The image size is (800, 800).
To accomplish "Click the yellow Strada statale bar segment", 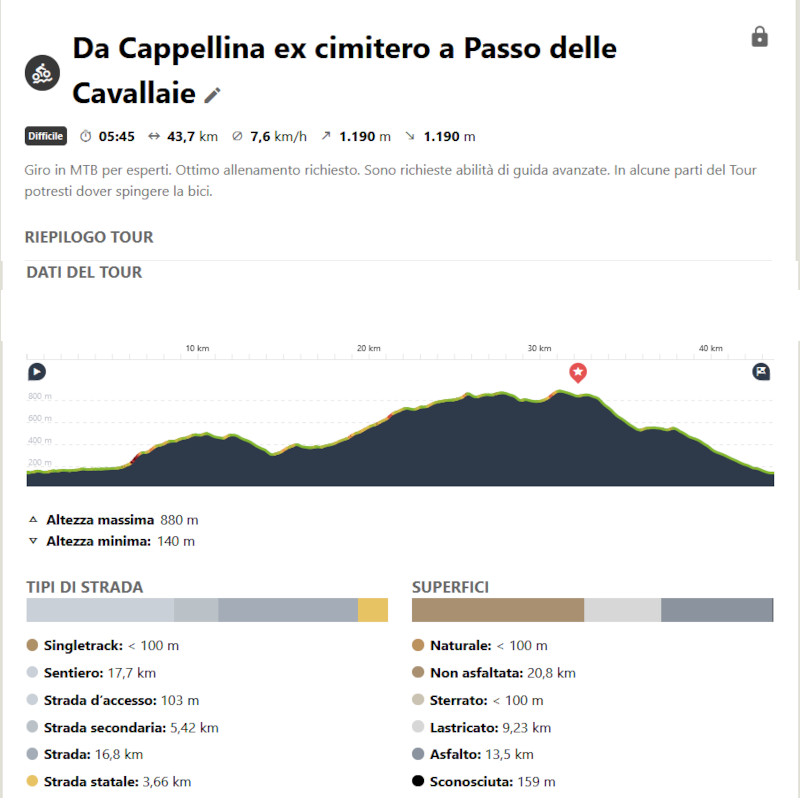I will (x=373, y=610).
